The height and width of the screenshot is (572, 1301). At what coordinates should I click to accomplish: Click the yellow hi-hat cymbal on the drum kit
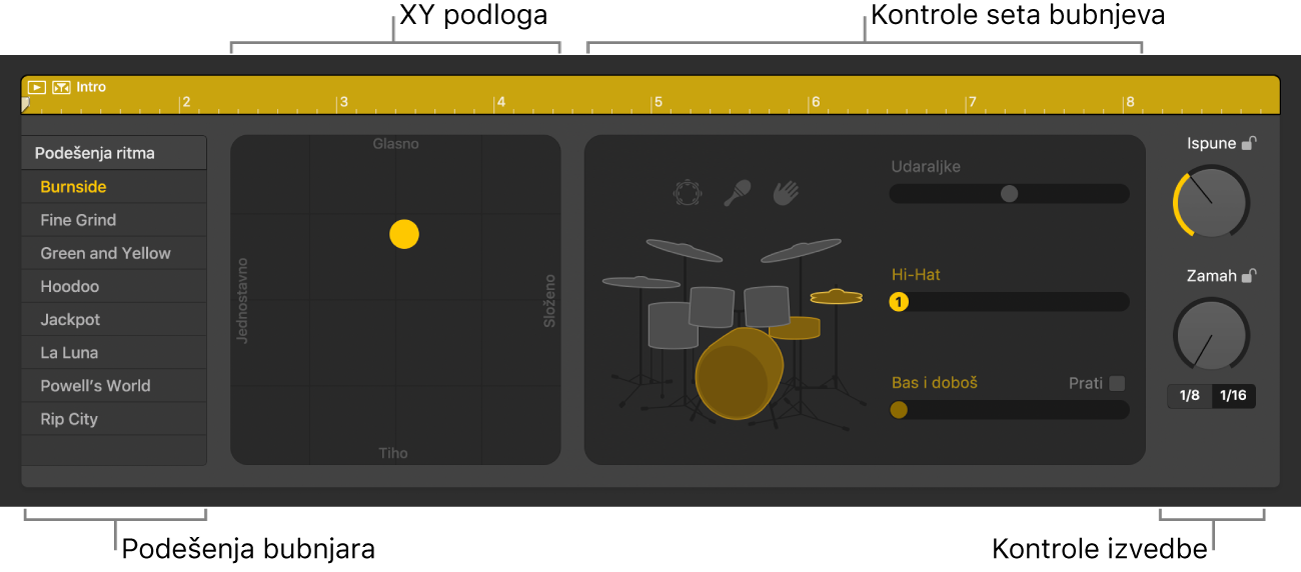[x=837, y=296]
